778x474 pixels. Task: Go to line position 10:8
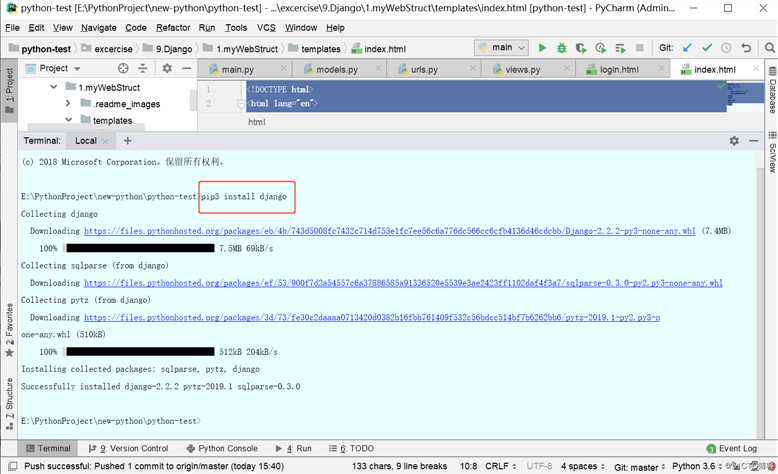(468, 467)
